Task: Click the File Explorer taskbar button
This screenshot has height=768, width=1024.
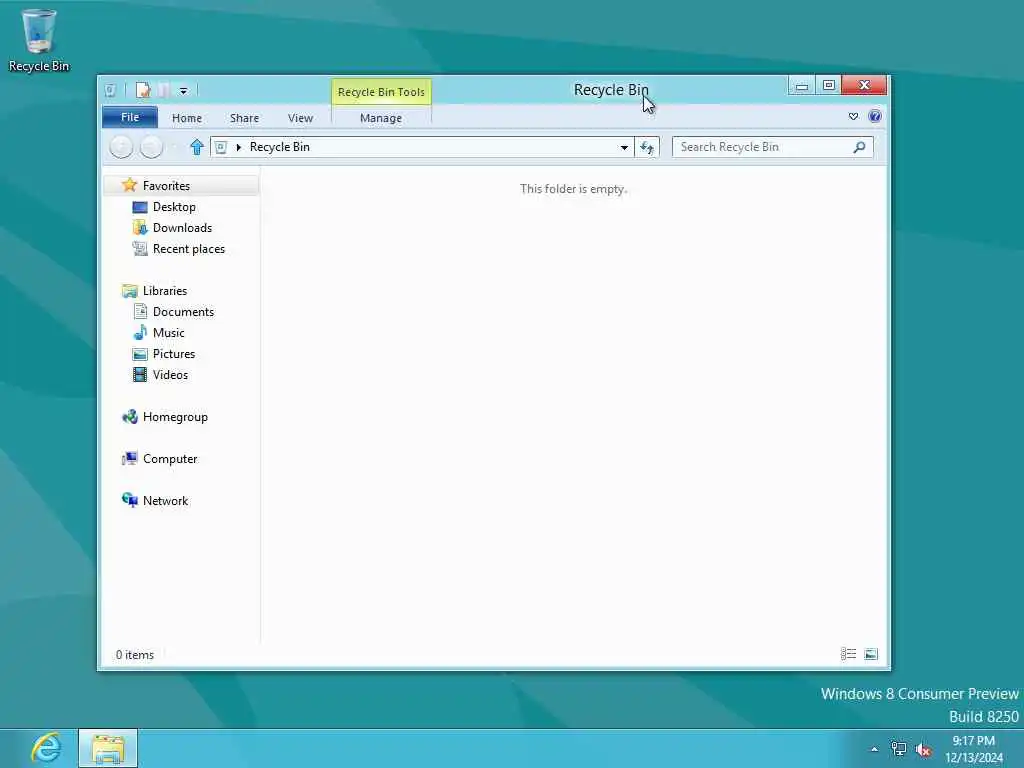Action: coord(108,748)
